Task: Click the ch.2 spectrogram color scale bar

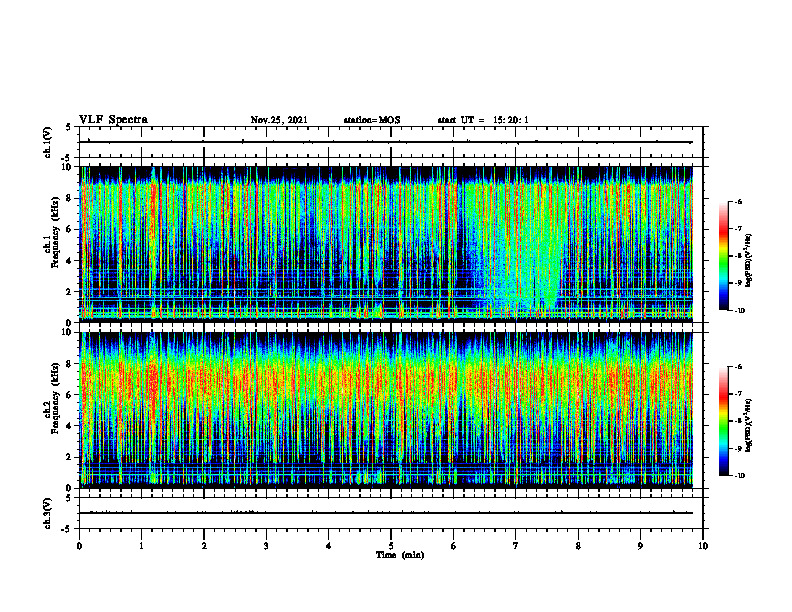Action: coord(723,421)
